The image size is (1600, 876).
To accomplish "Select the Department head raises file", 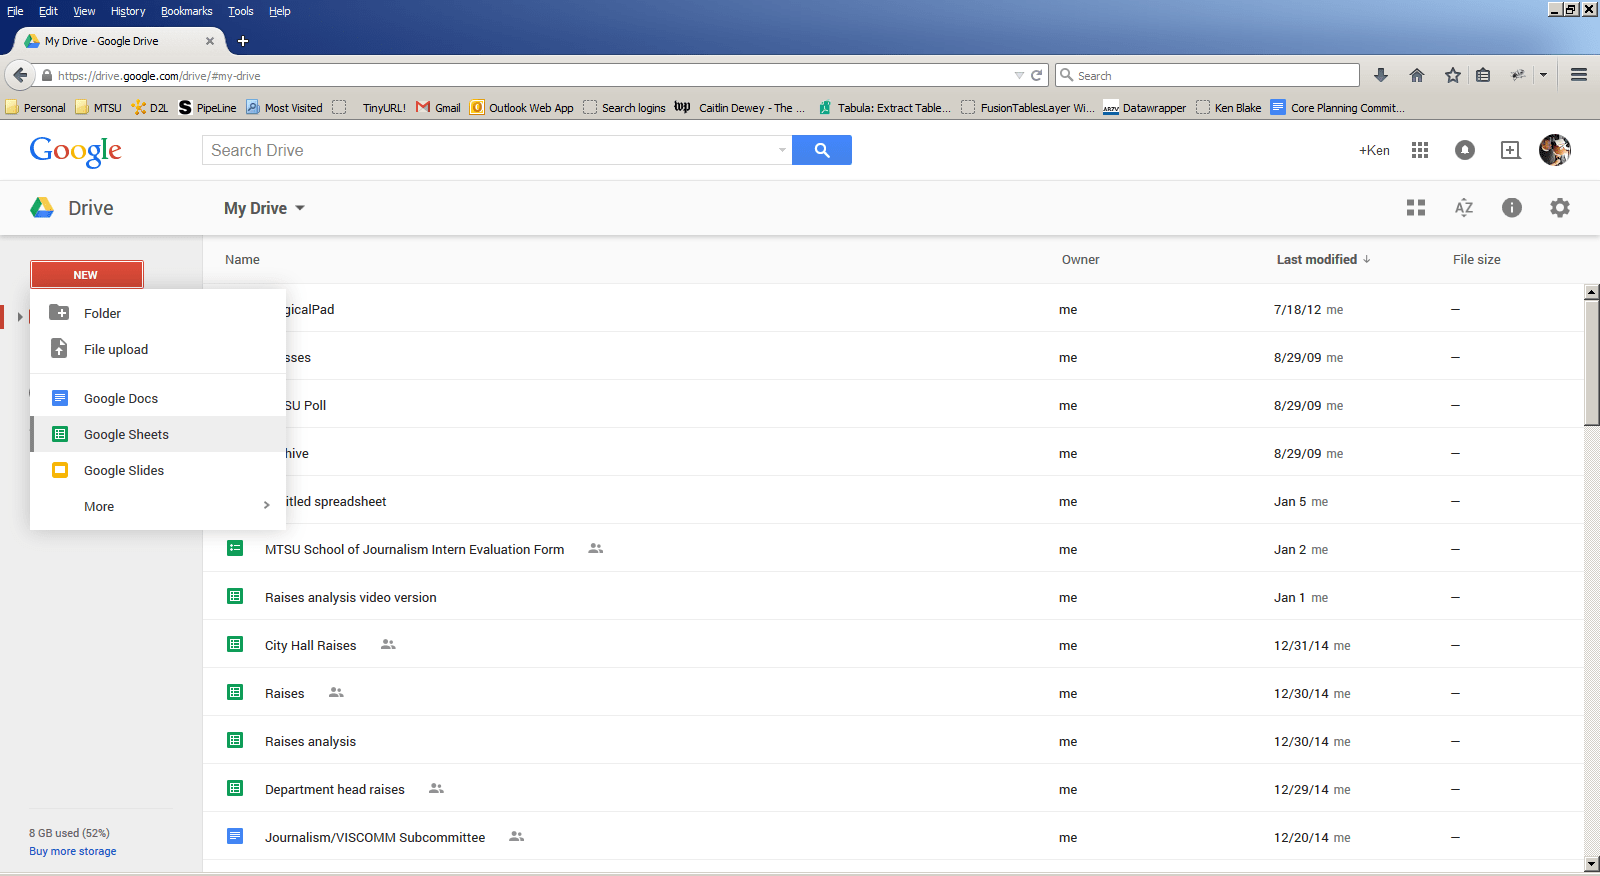I will pos(335,789).
